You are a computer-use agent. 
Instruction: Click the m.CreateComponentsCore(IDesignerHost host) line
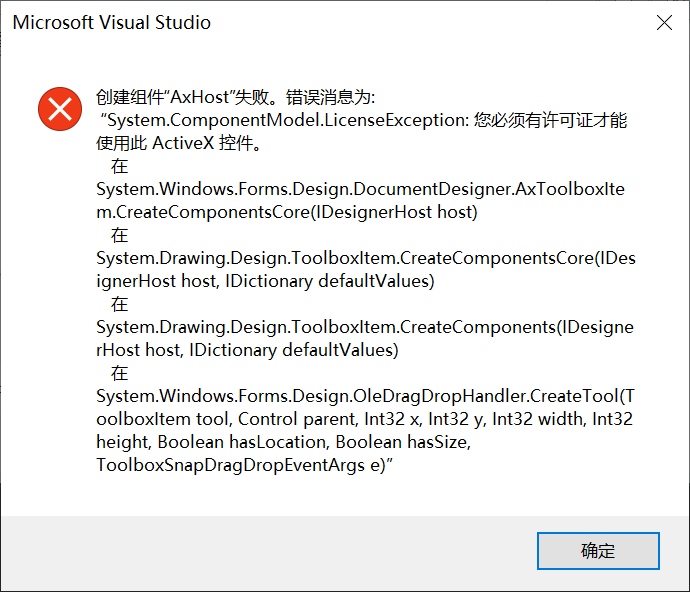[287, 212]
